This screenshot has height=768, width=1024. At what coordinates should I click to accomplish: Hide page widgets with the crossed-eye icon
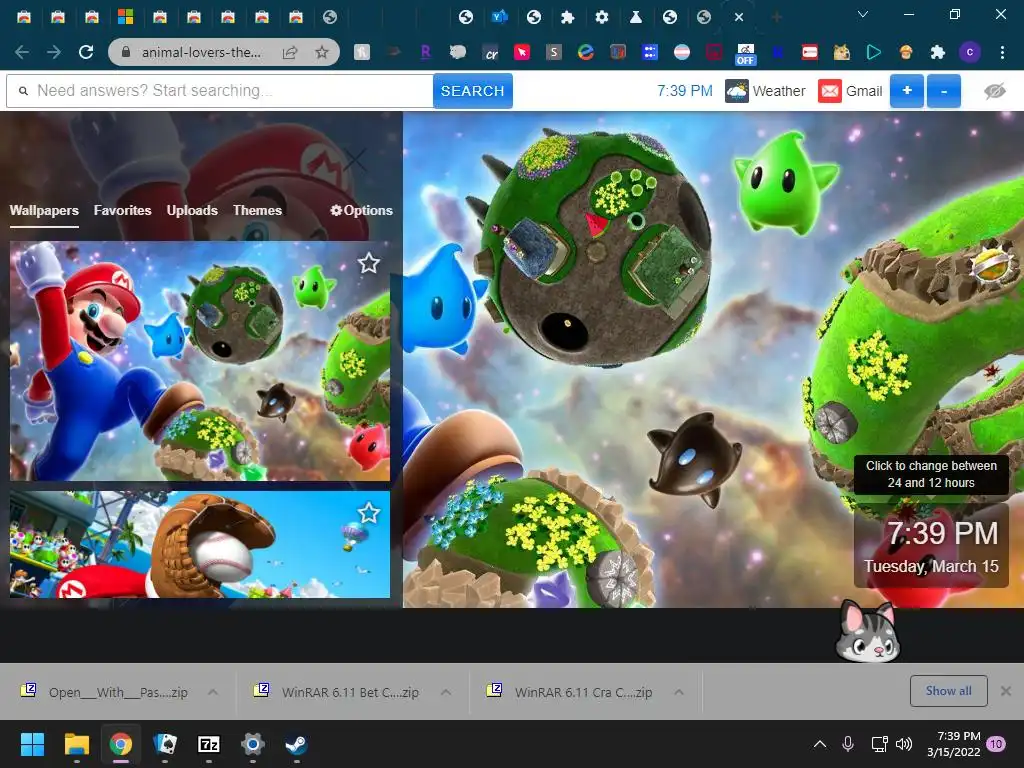tap(995, 91)
